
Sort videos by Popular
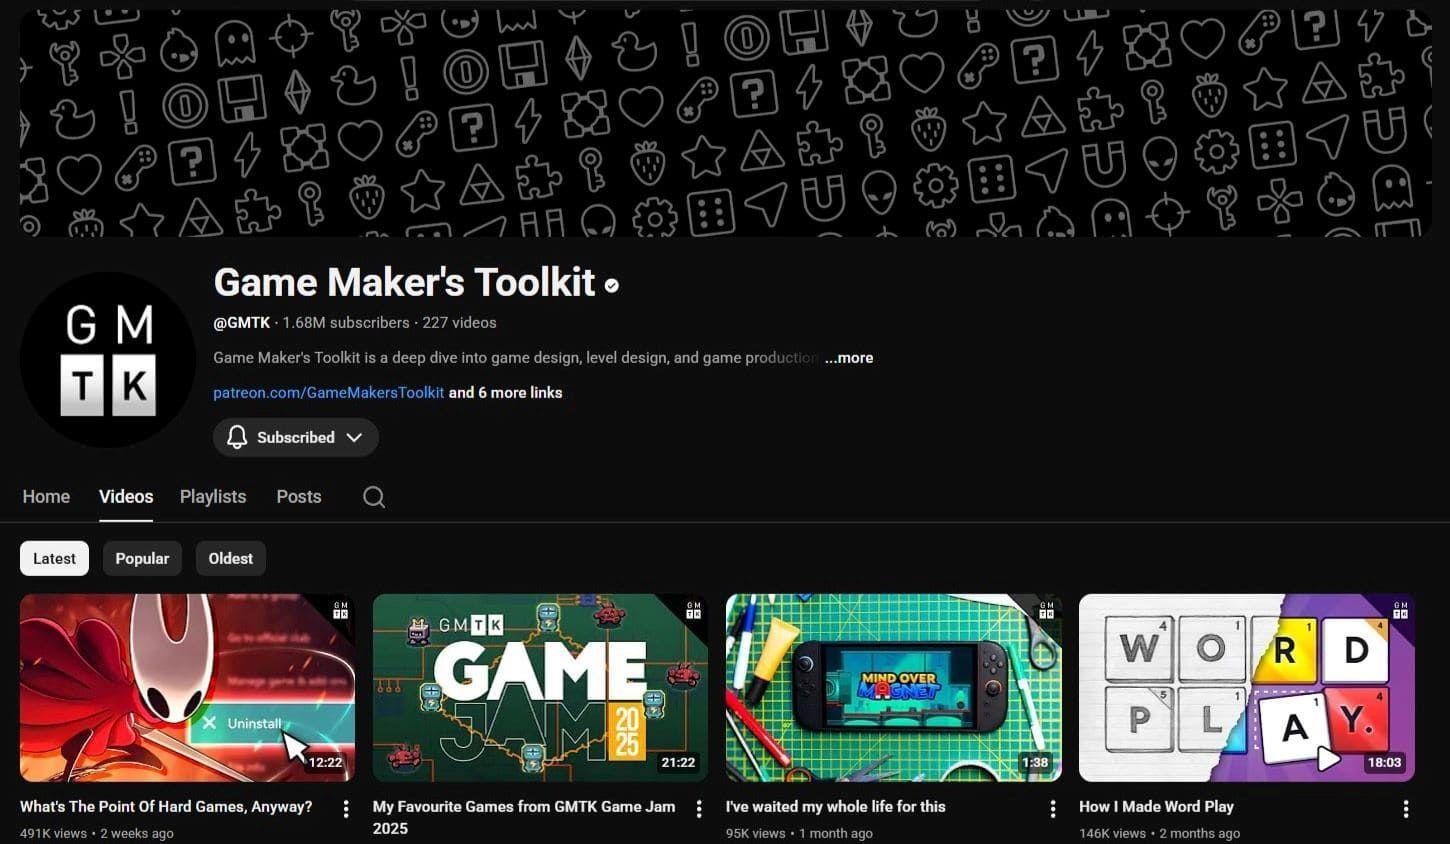(x=142, y=558)
